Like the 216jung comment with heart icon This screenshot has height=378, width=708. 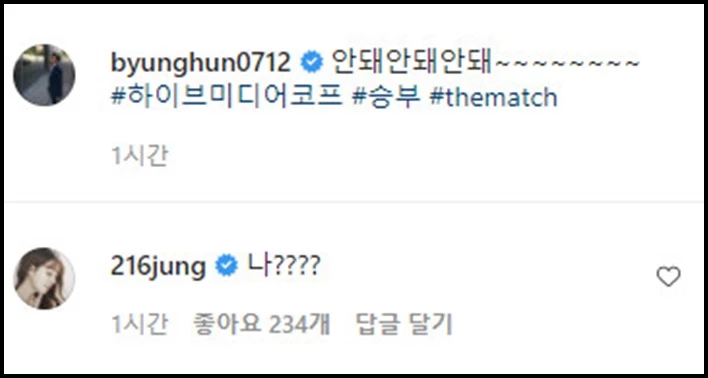[668, 277]
